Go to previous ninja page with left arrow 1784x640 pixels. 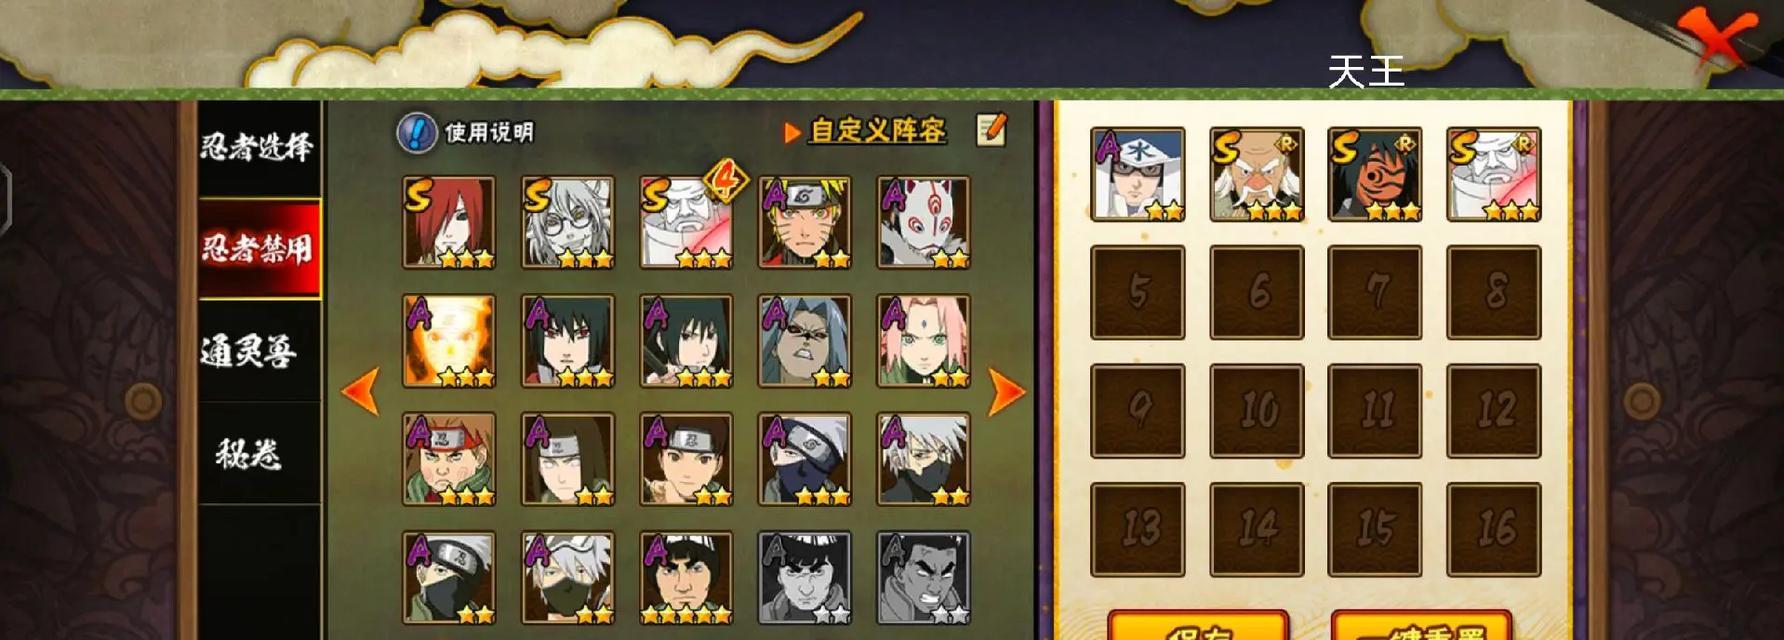point(360,391)
